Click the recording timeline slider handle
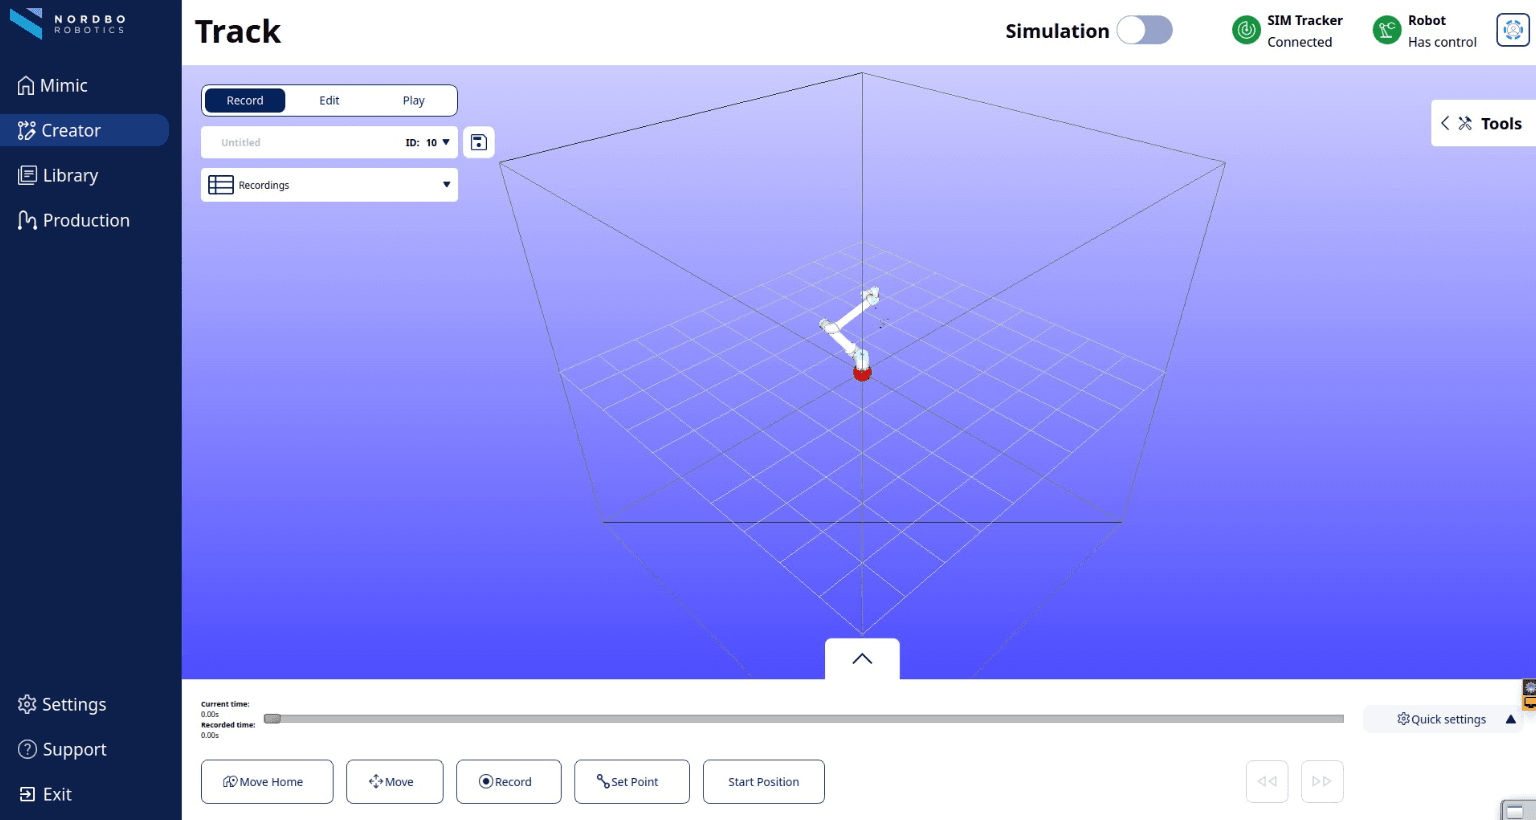1536x820 pixels. pos(272,719)
